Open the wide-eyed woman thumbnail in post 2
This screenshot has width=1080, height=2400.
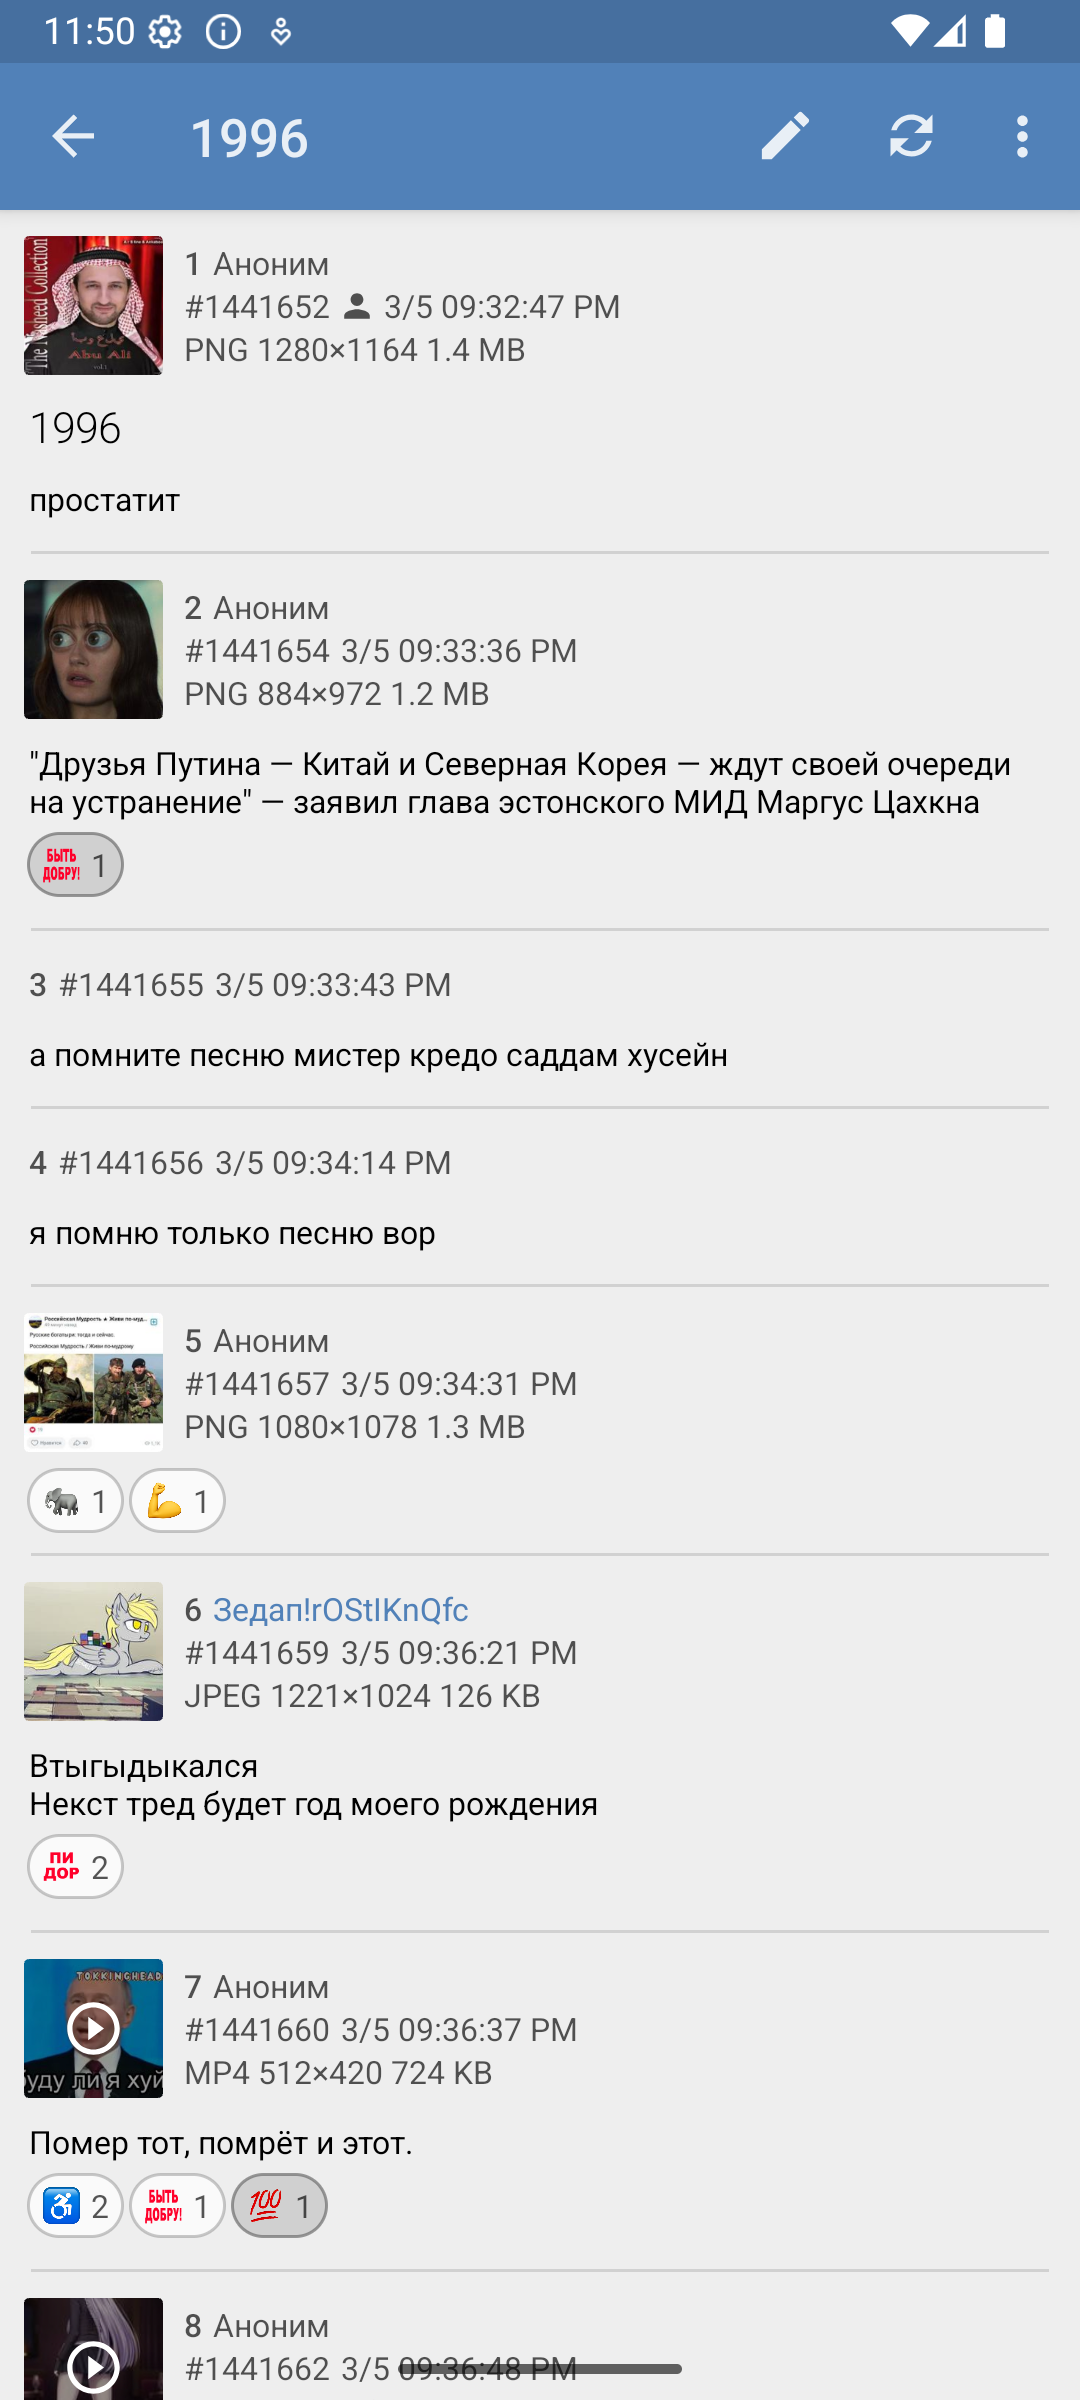coord(93,649)
